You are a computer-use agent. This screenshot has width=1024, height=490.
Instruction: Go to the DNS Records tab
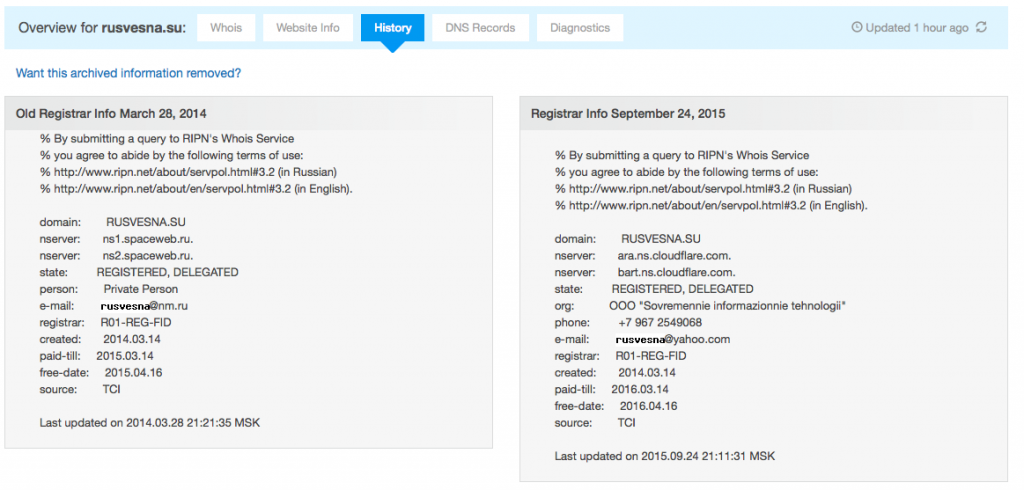point(480,28)
